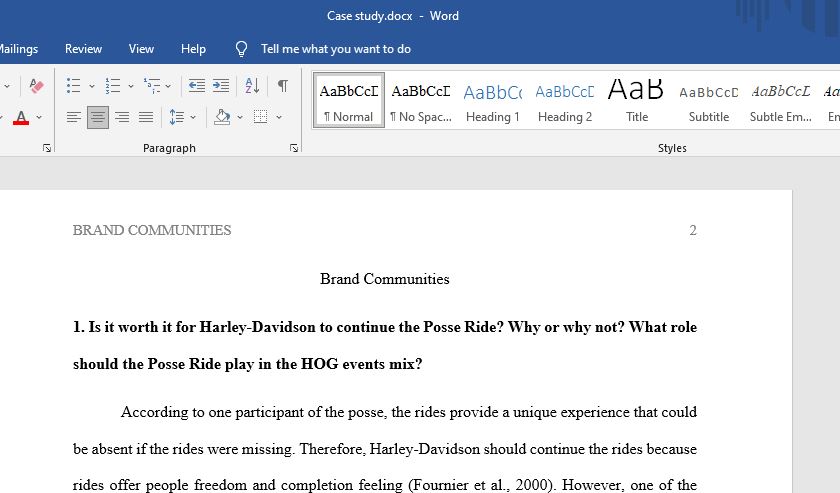Apply the Heading 2 style
The height and width of the screenshot is (493, 840).
pyautogui.click(x=565, y=101)
